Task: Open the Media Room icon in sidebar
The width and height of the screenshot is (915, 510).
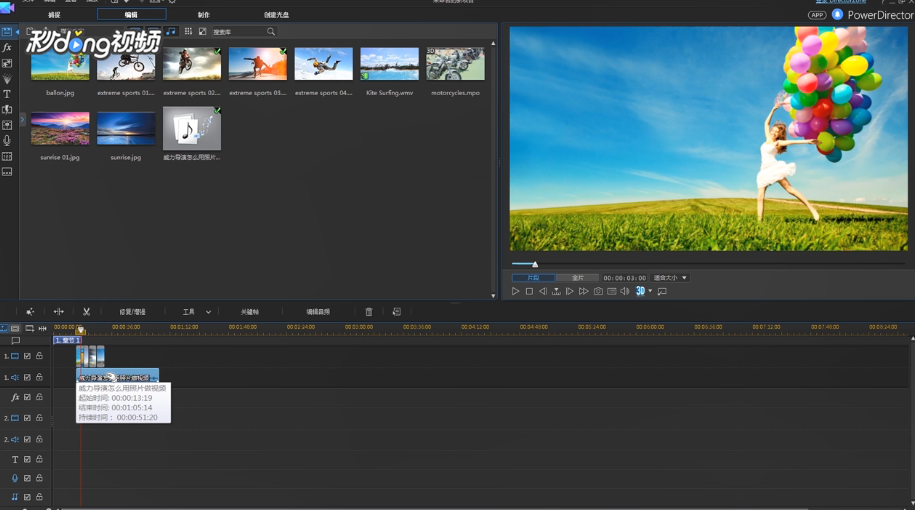Action: tap(7, 32)
